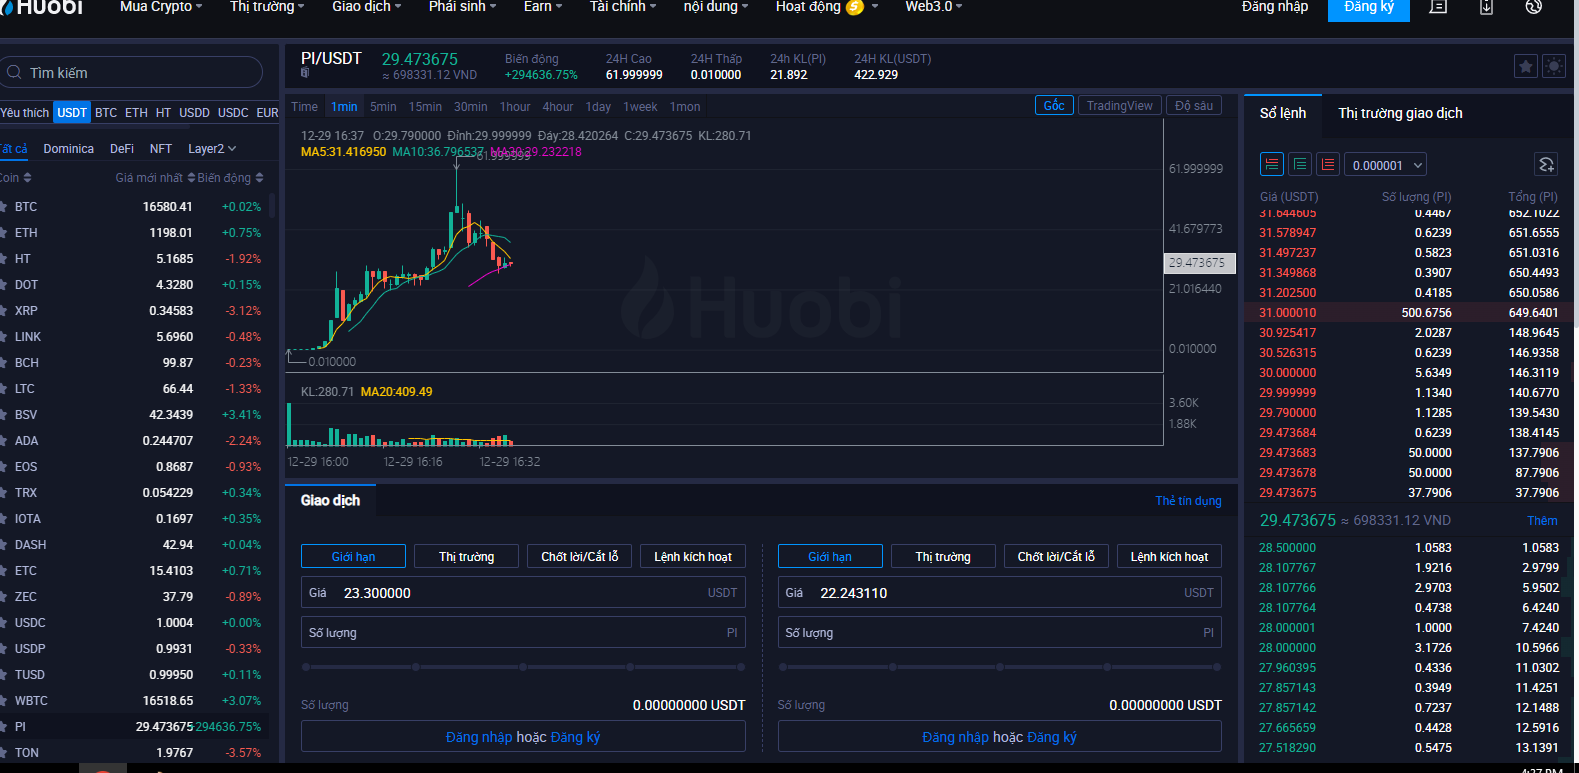Image resolution: width=1579 pixels, height=773 pixels.
Task: Open the Thị trường giao dịch tab
Action: pos(1400,113)
